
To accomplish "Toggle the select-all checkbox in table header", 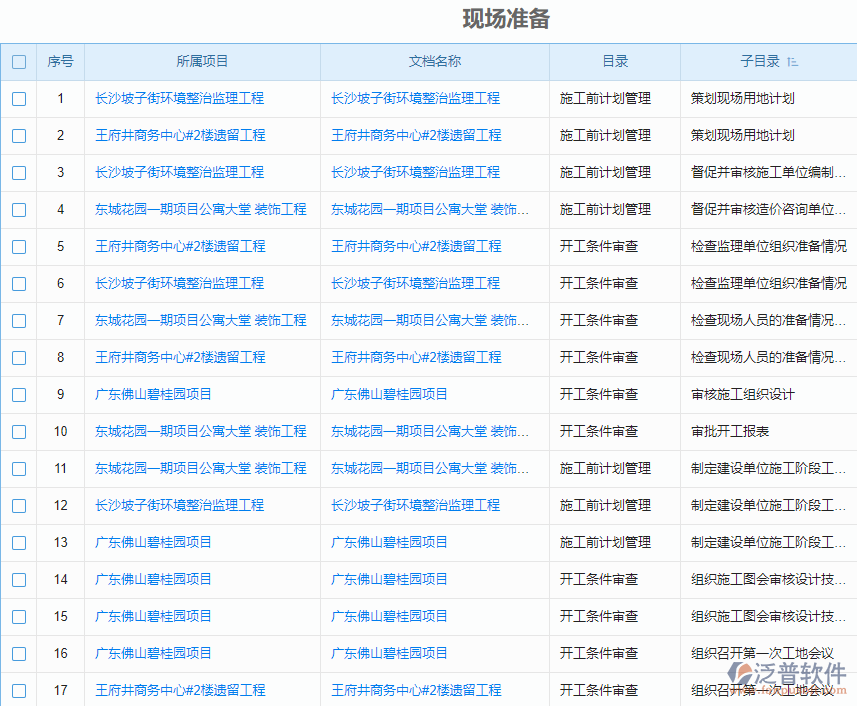I will click(18, 61).
